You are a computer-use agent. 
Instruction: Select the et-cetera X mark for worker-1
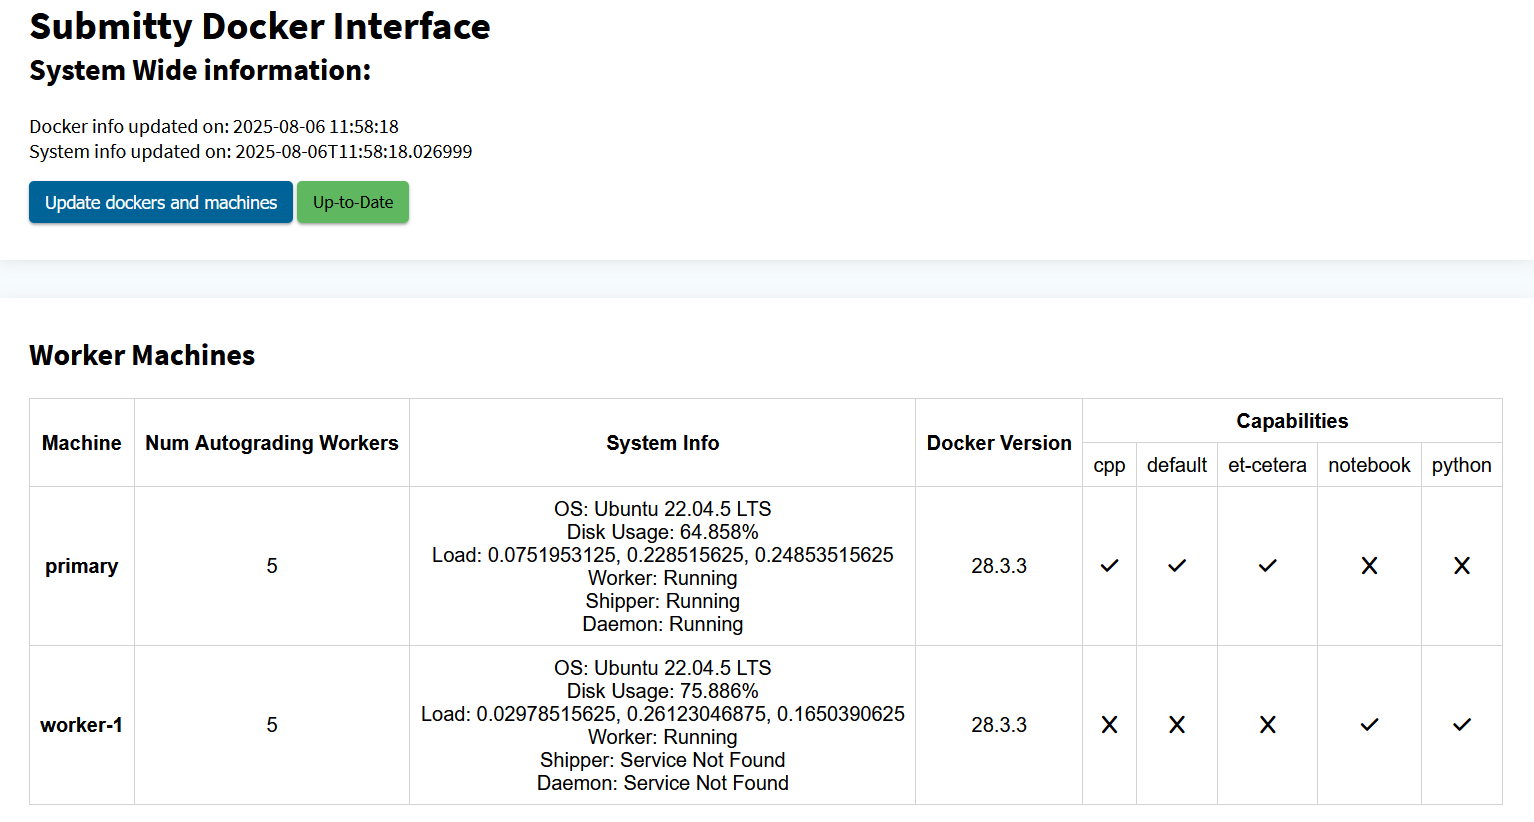coord(1267,725)
